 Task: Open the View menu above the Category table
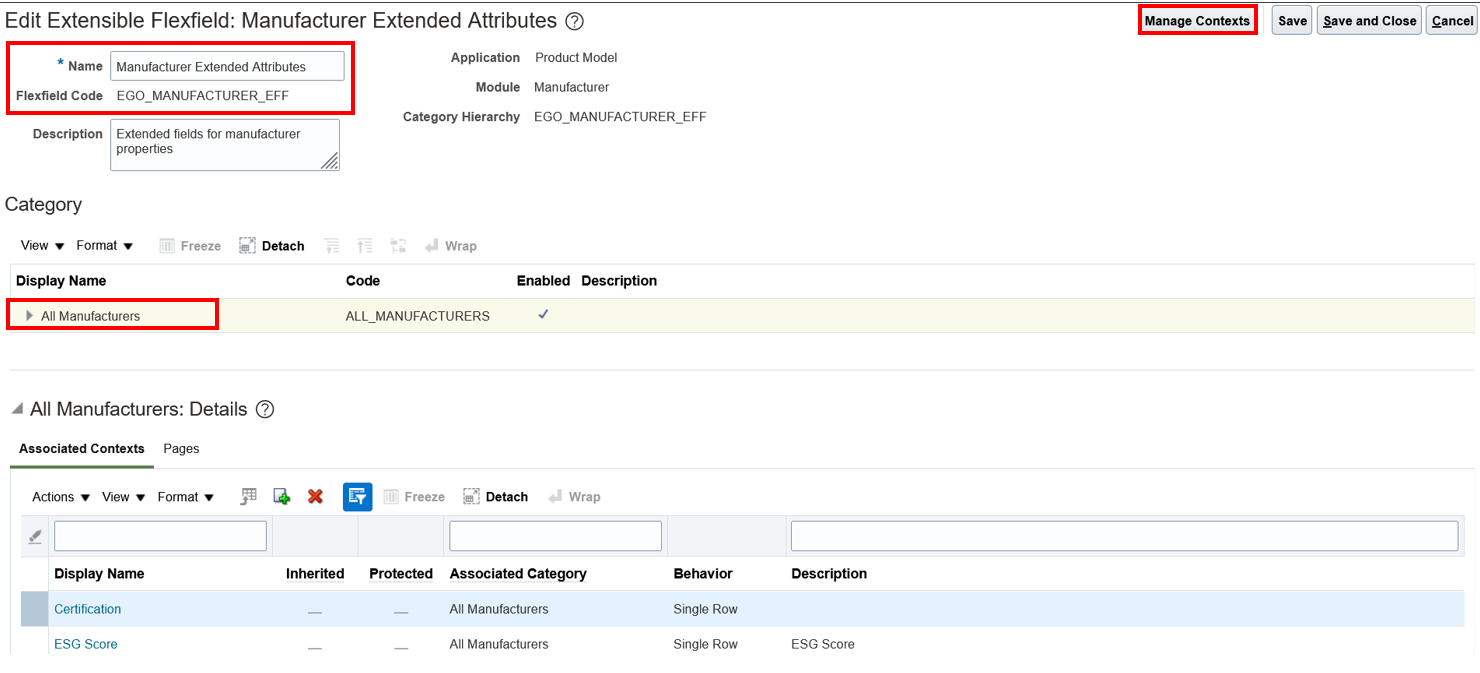(43, 246)
